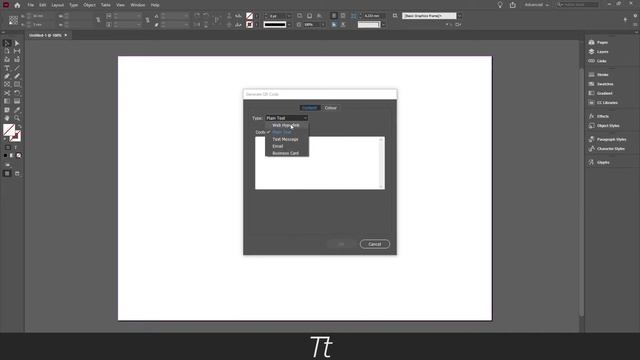Select the Type tool
Image resolution: width=640 pixels, height=360 pixels.
(7, 68)
